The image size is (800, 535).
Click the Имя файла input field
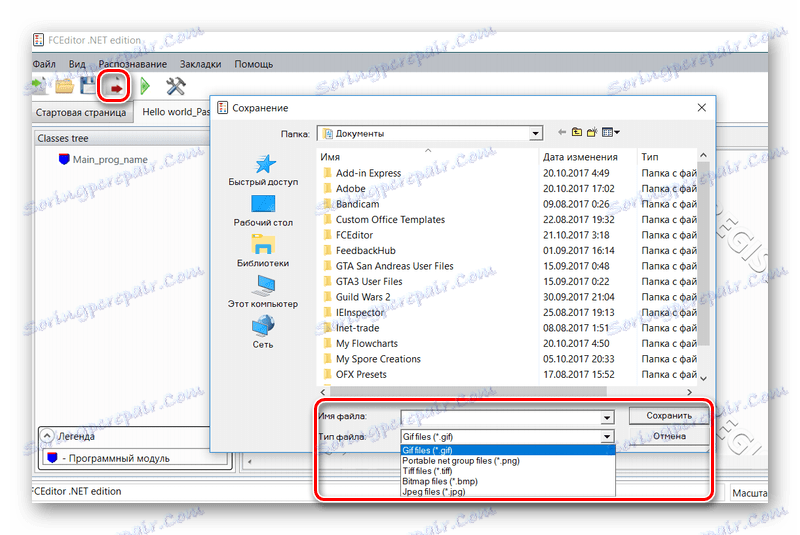point(501,418)
